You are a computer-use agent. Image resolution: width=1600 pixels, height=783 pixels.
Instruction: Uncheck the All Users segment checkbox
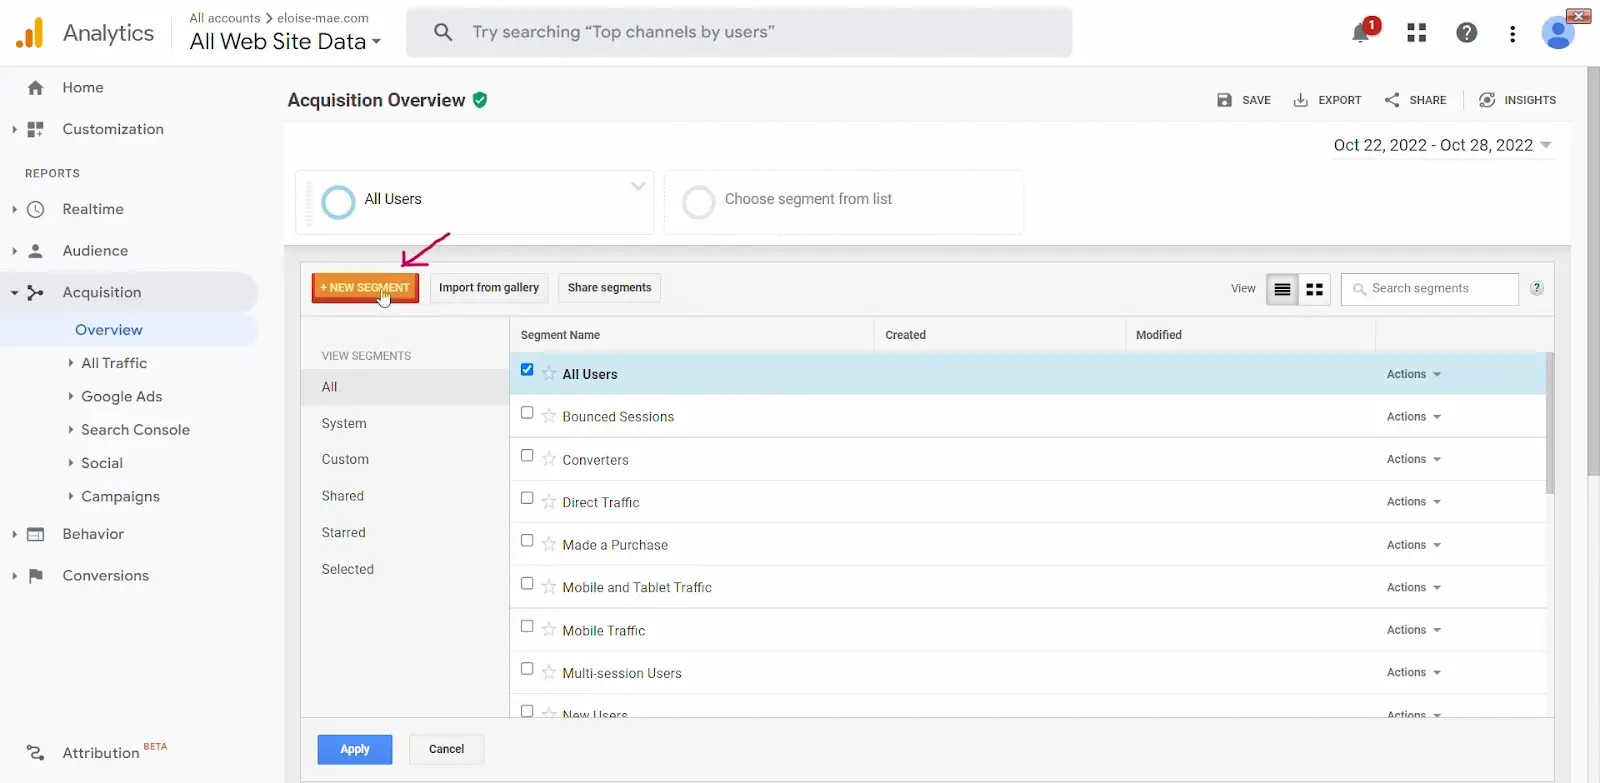pyautogui.click(x=527, y=370)
